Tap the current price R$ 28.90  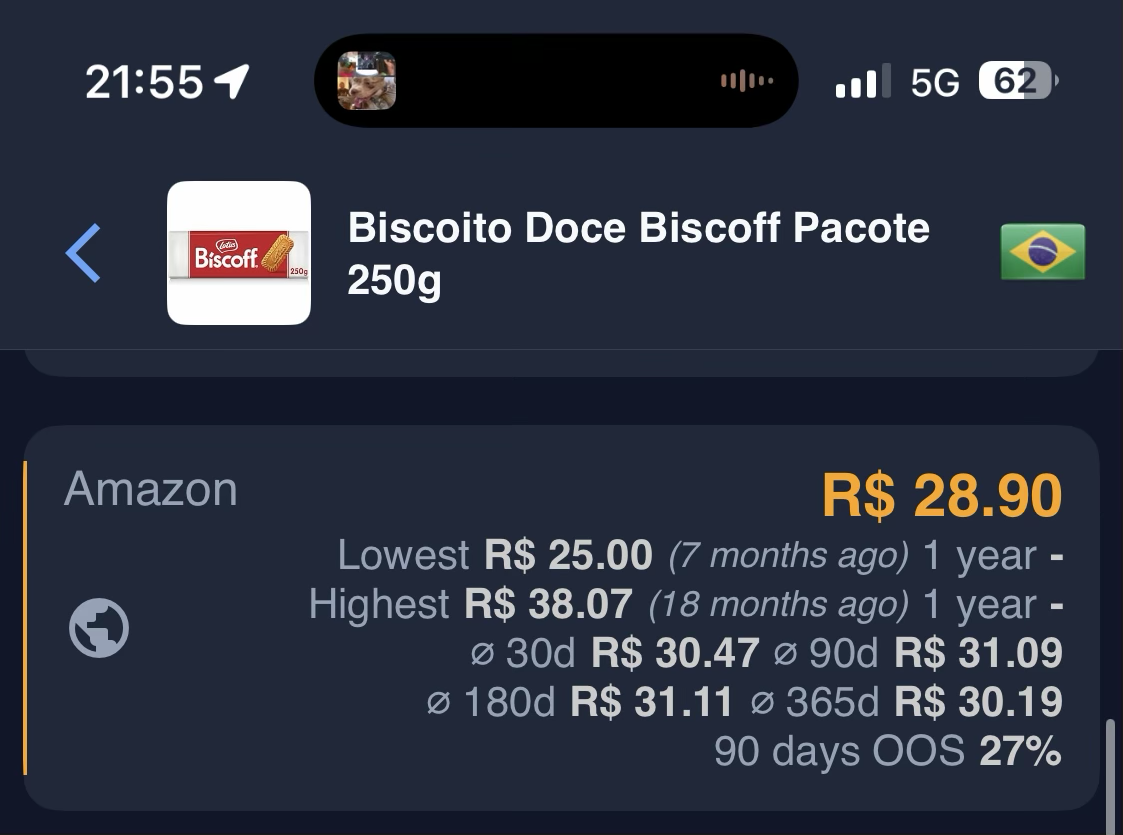coord(942,495)
